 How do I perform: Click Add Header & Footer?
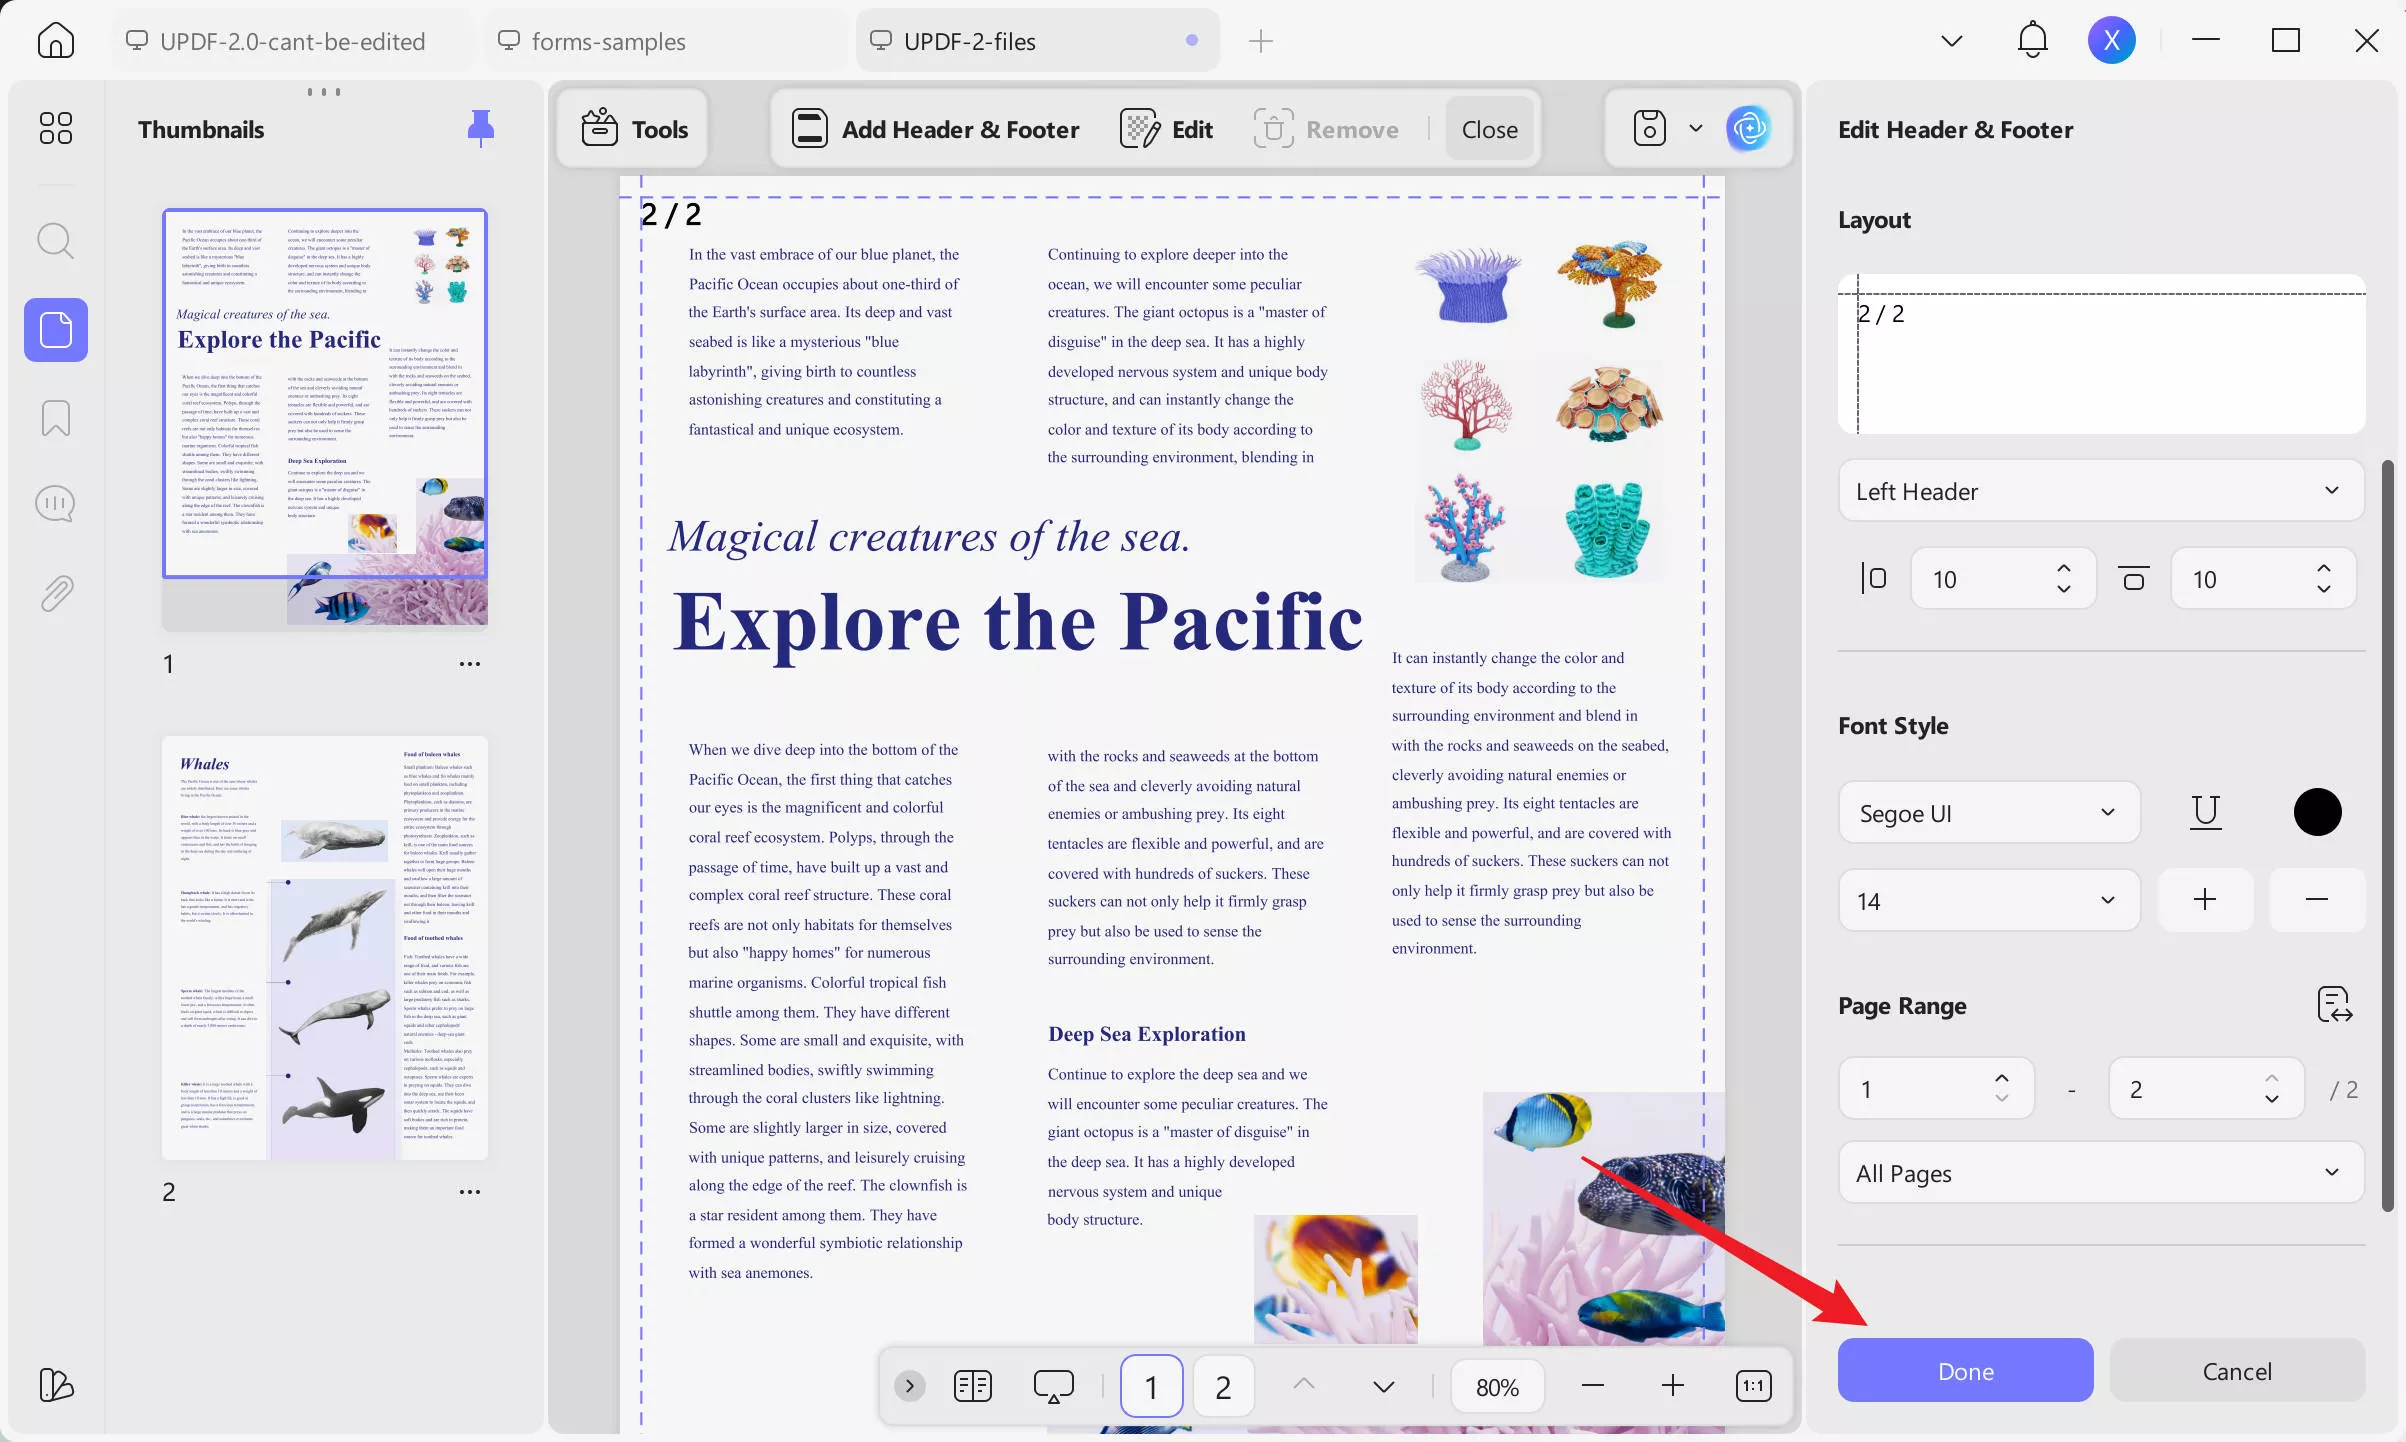936,129
